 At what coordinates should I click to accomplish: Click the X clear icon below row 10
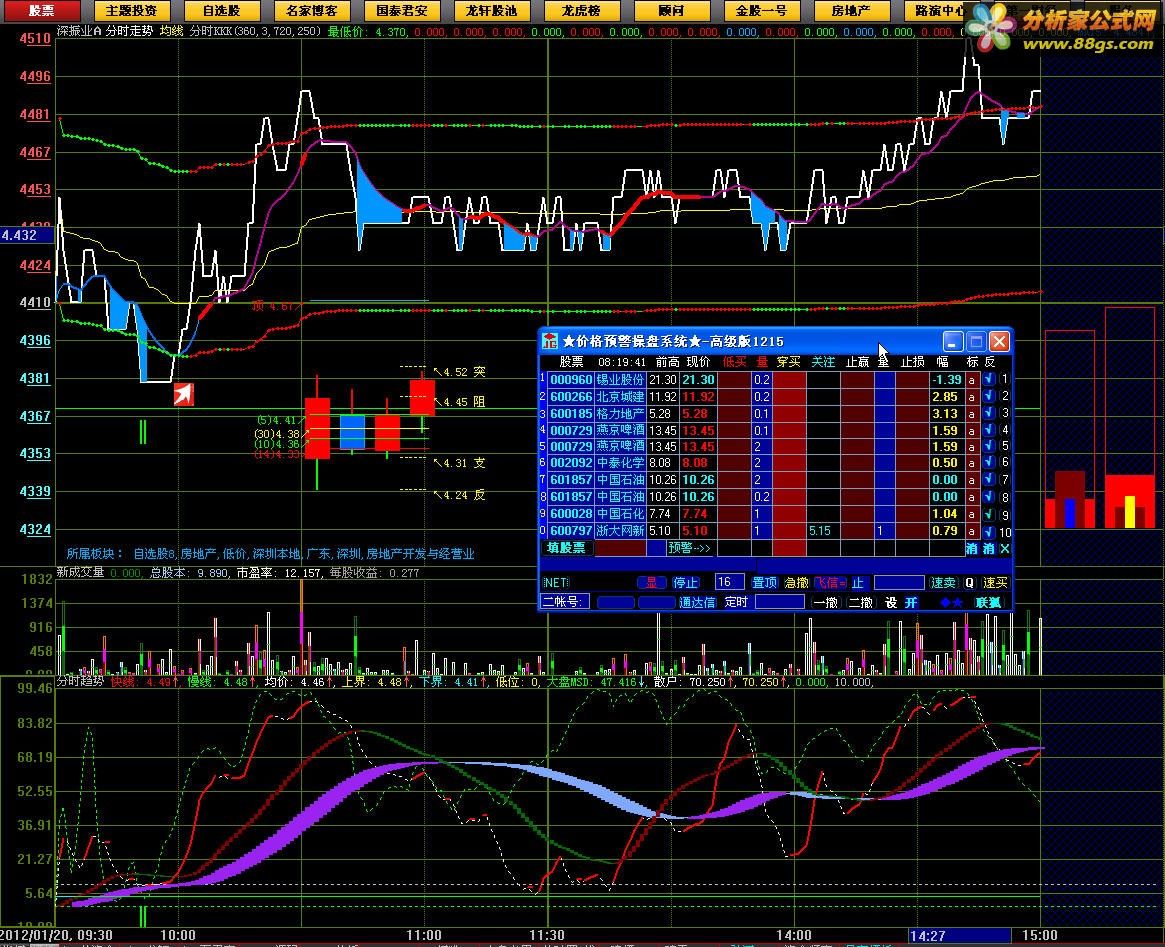pyautogui.click(x=1005, y=548)
